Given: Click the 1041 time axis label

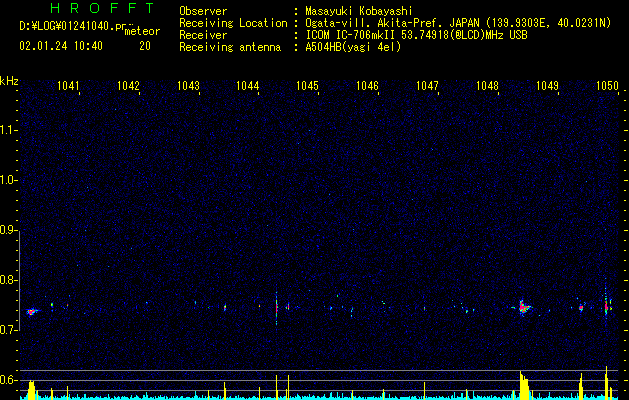Looking at the screenshot, I should coord(68,86).
